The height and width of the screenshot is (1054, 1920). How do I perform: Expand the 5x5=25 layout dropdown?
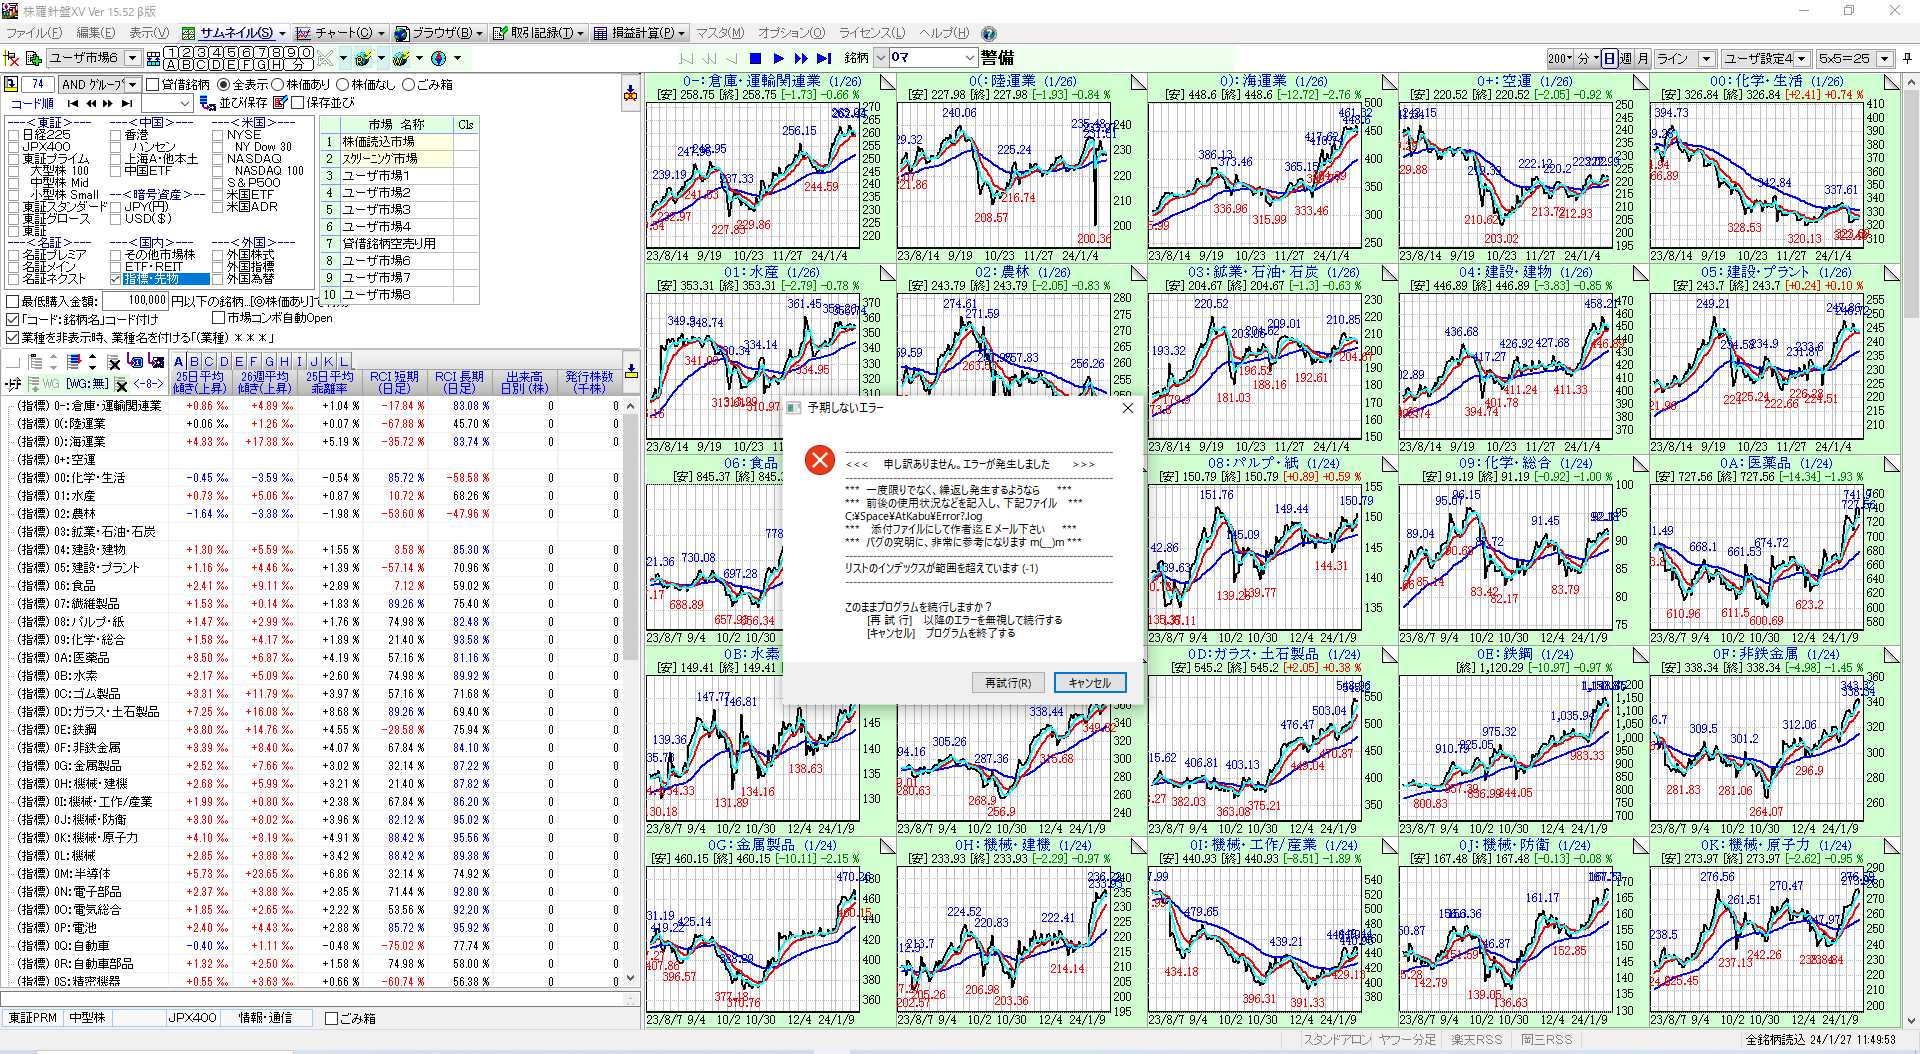click(x=1884, y=58)
